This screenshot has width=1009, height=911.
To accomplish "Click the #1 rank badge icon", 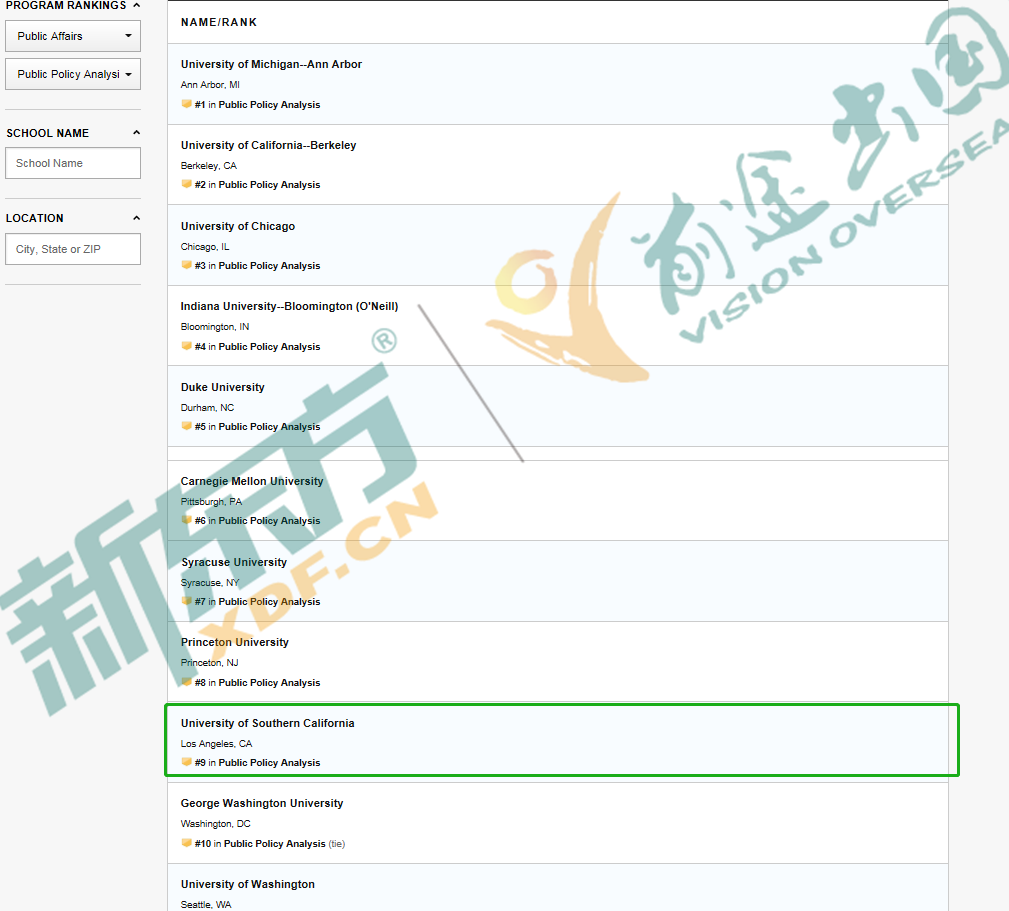I will click(x=187, y=104).
